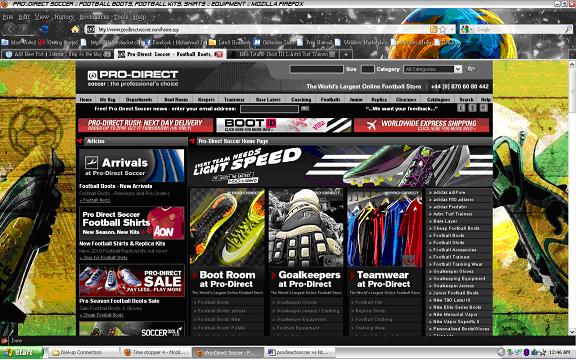Screen dimensions: 576x360
Task: Click the Size input field
Action: (x=368, y=69)
